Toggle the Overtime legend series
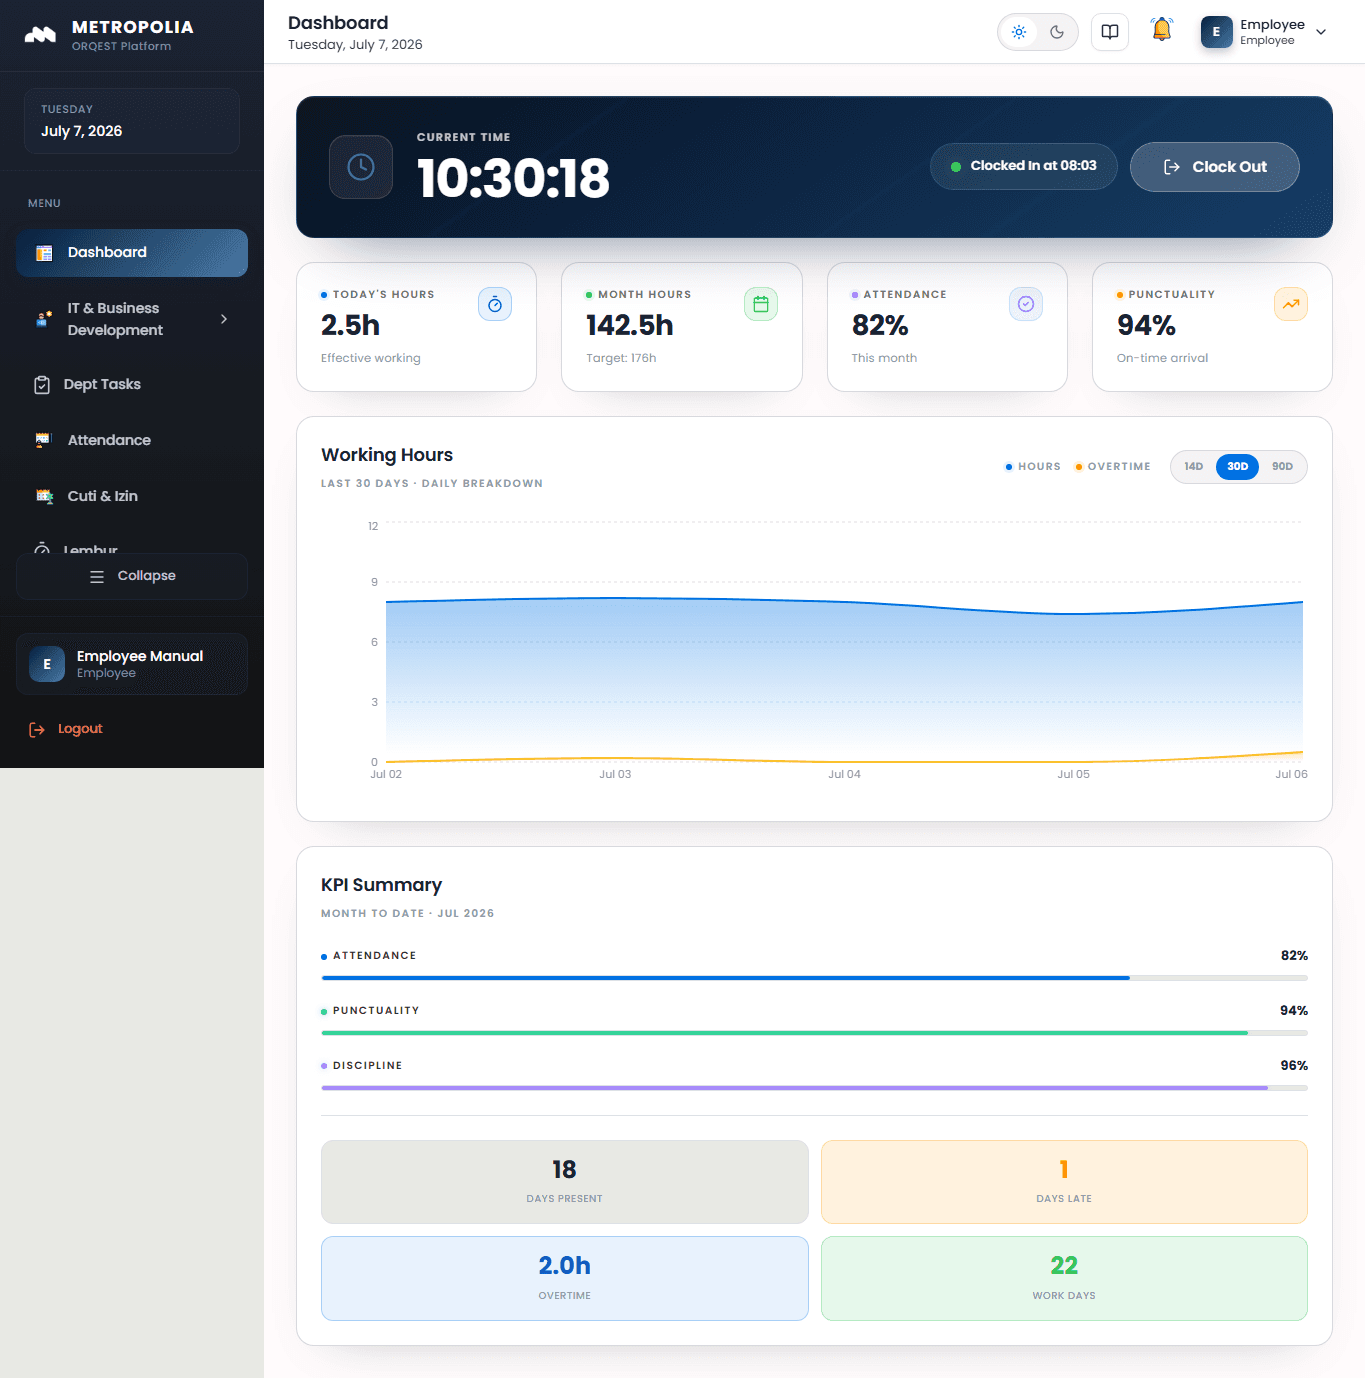This screenshot has height=1378, width=1365. [x=1113, y=467]
